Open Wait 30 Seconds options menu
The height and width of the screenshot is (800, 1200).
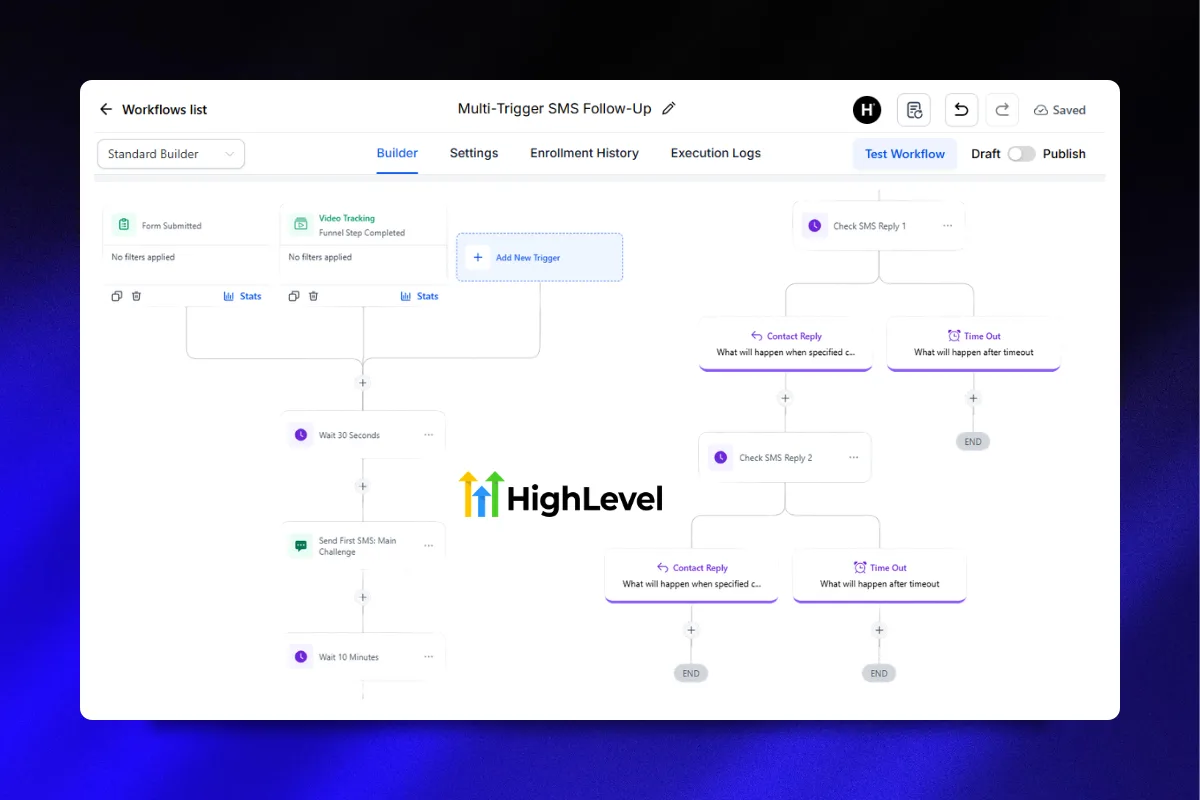[x=429, y=435]
